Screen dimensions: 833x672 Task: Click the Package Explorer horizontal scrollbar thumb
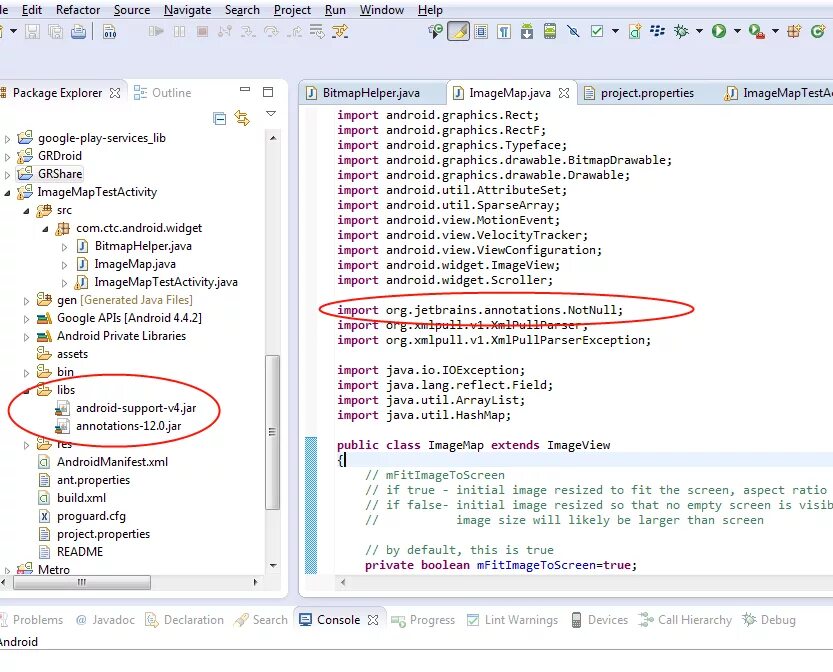[82, 582]
